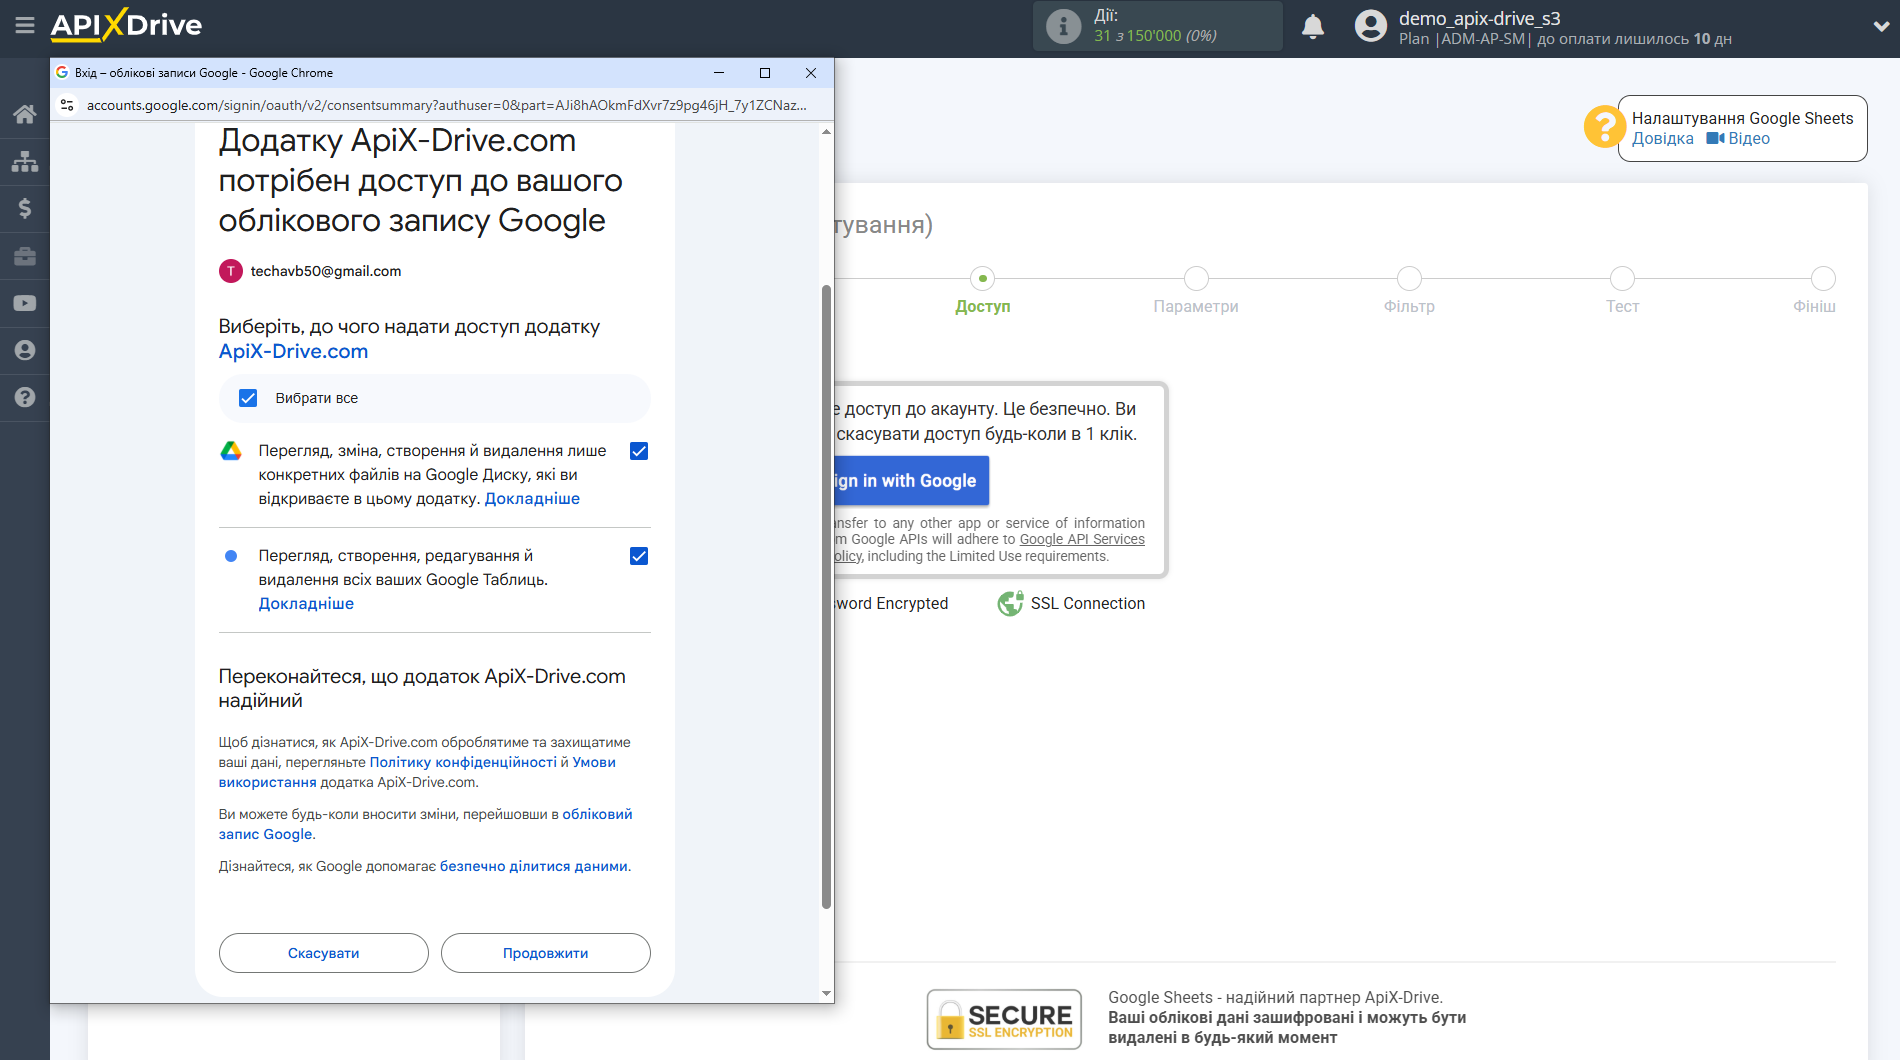Viewport: 1900px width, 1060px height.
Task: Close the Google sign-in popup window
Action: point(811,73)
